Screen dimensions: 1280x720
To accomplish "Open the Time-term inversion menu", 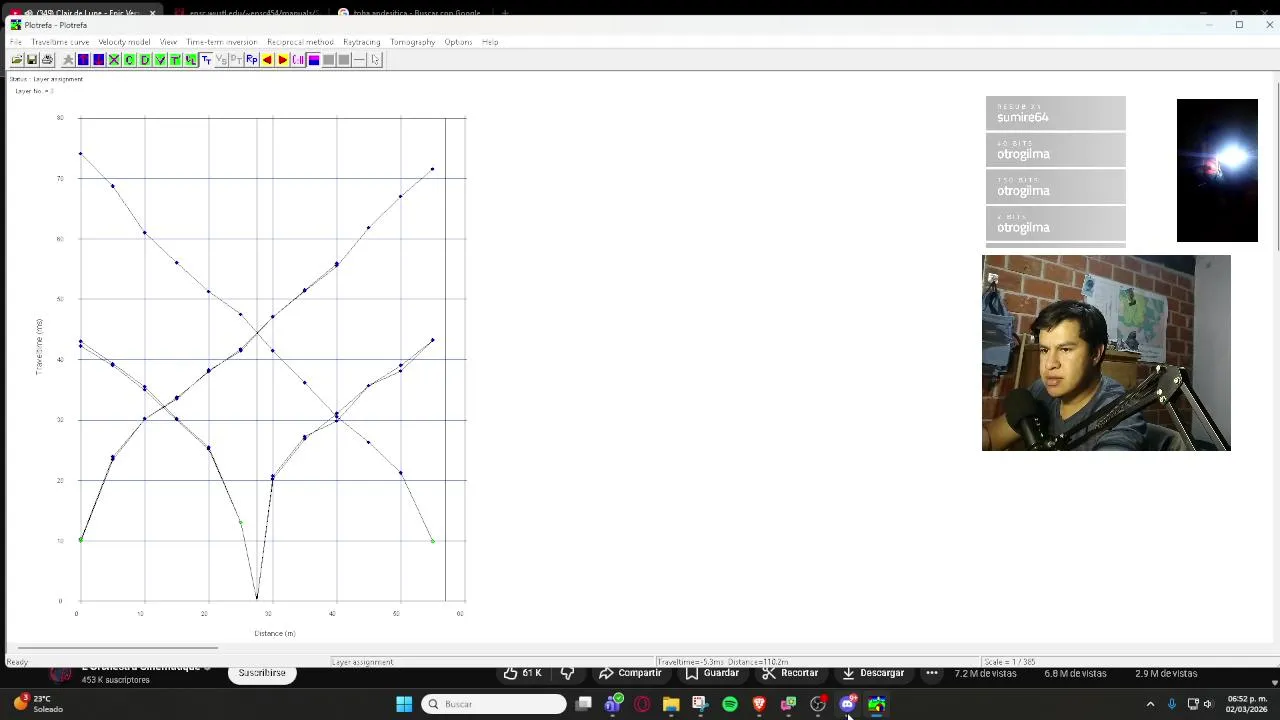I will [221, 42].
